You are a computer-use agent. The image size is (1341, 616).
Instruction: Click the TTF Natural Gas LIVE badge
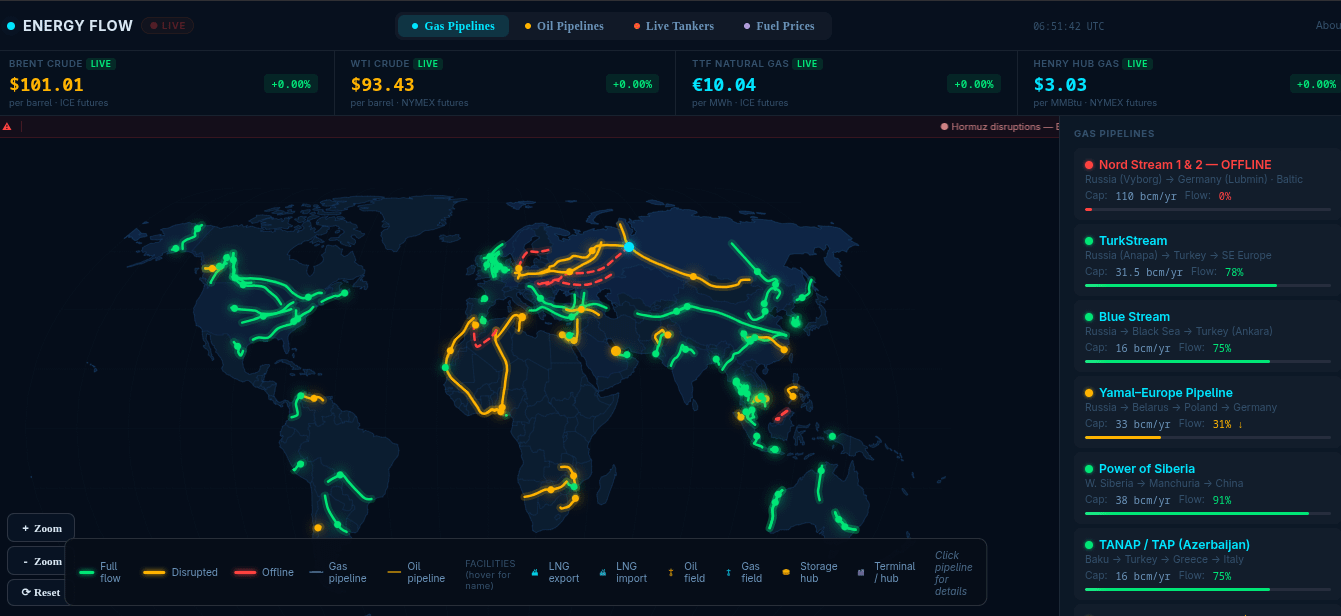[x=807, y=64]
